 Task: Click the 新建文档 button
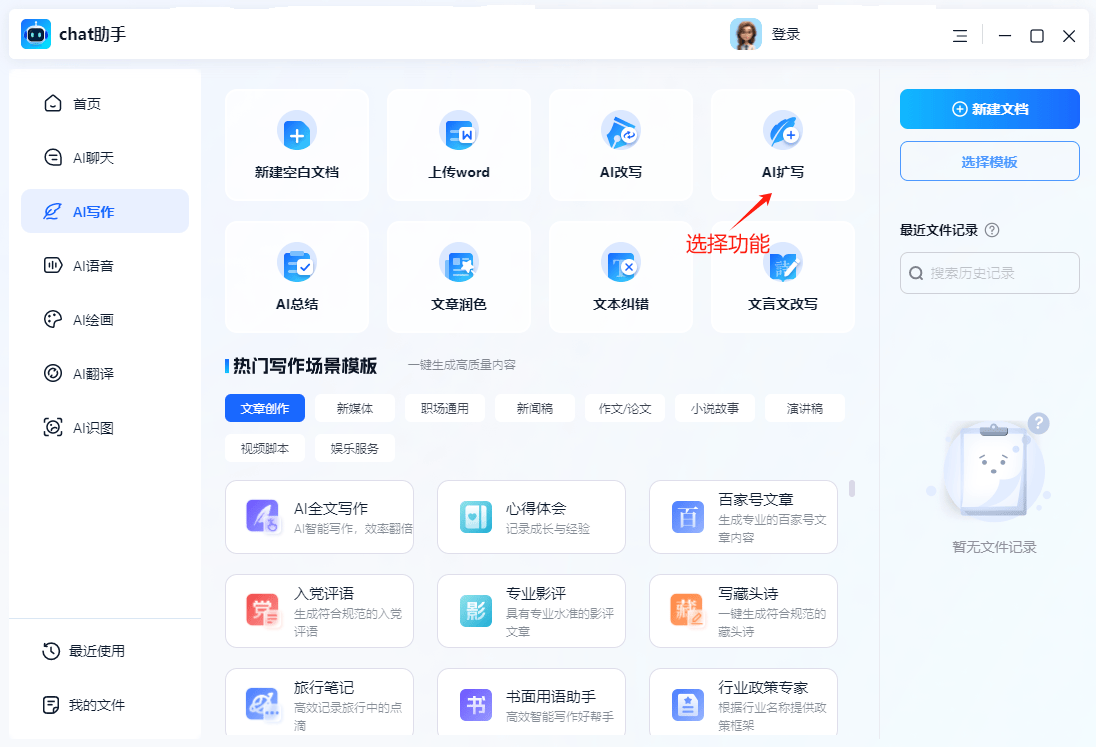(989, 109)
